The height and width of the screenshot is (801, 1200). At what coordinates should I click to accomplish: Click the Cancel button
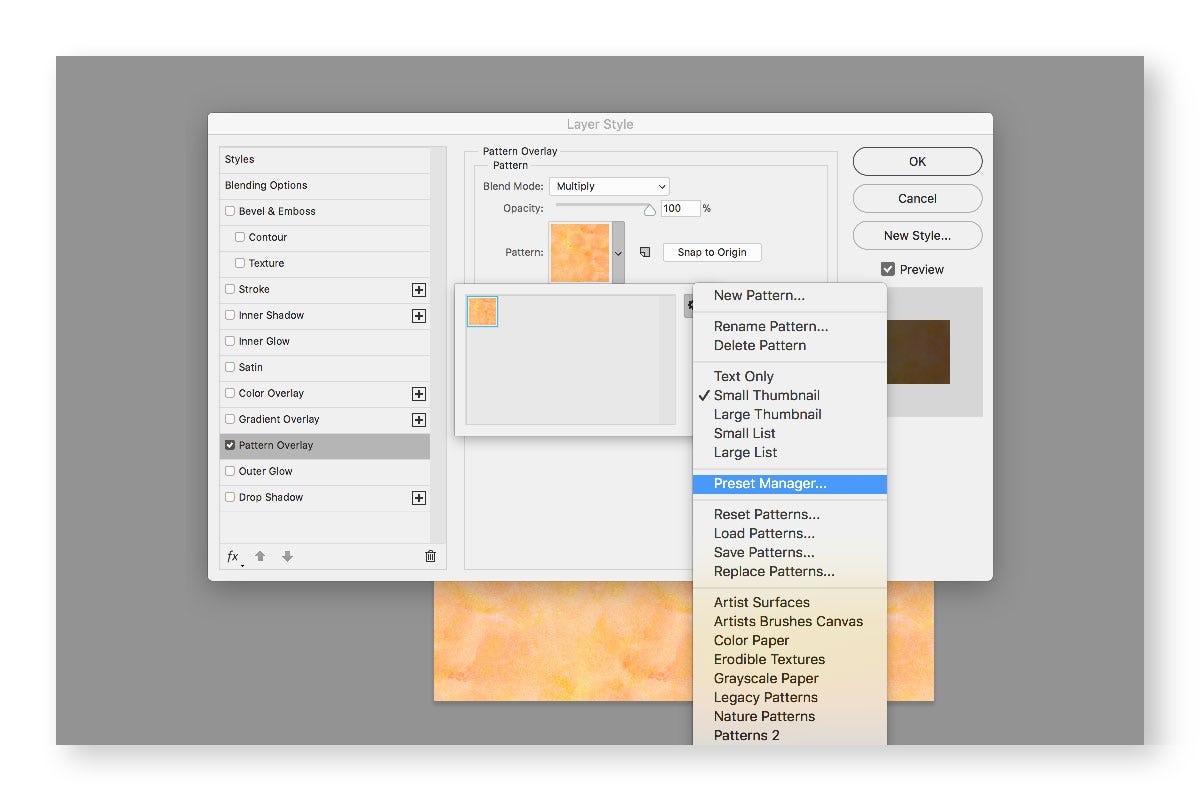pos(917,198)
